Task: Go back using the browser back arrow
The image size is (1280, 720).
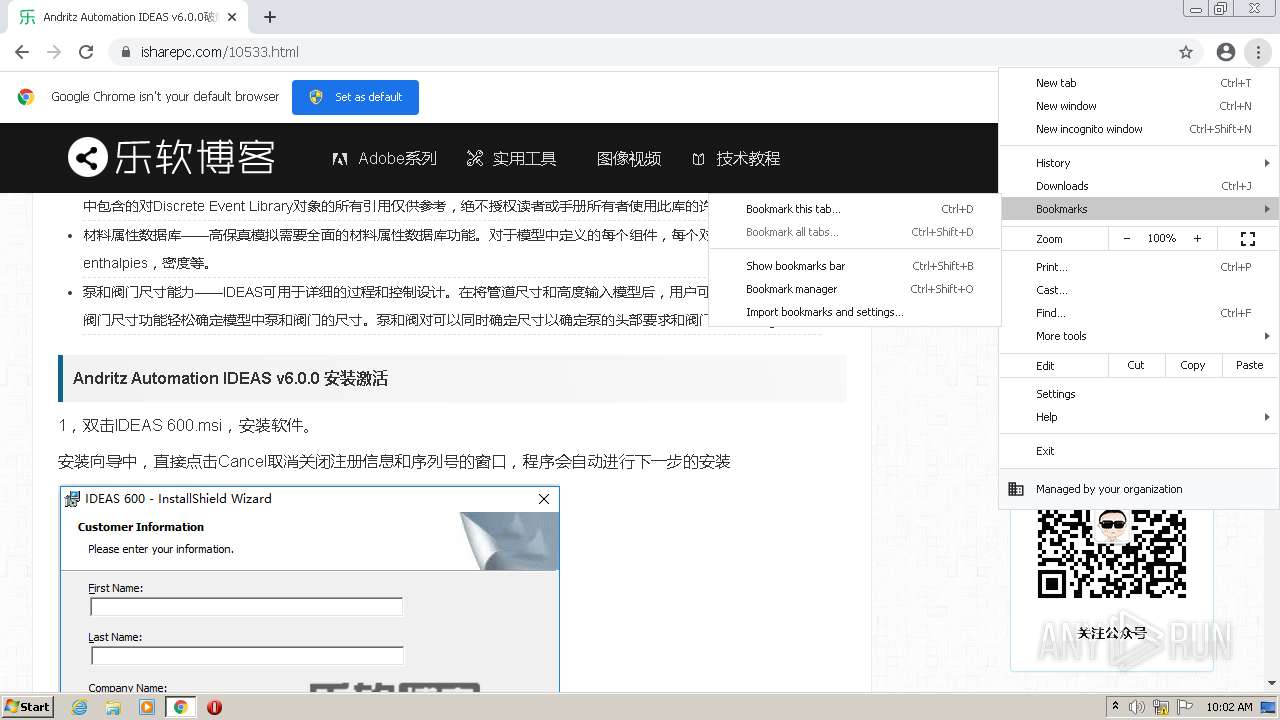Action: tap(22, 52)
